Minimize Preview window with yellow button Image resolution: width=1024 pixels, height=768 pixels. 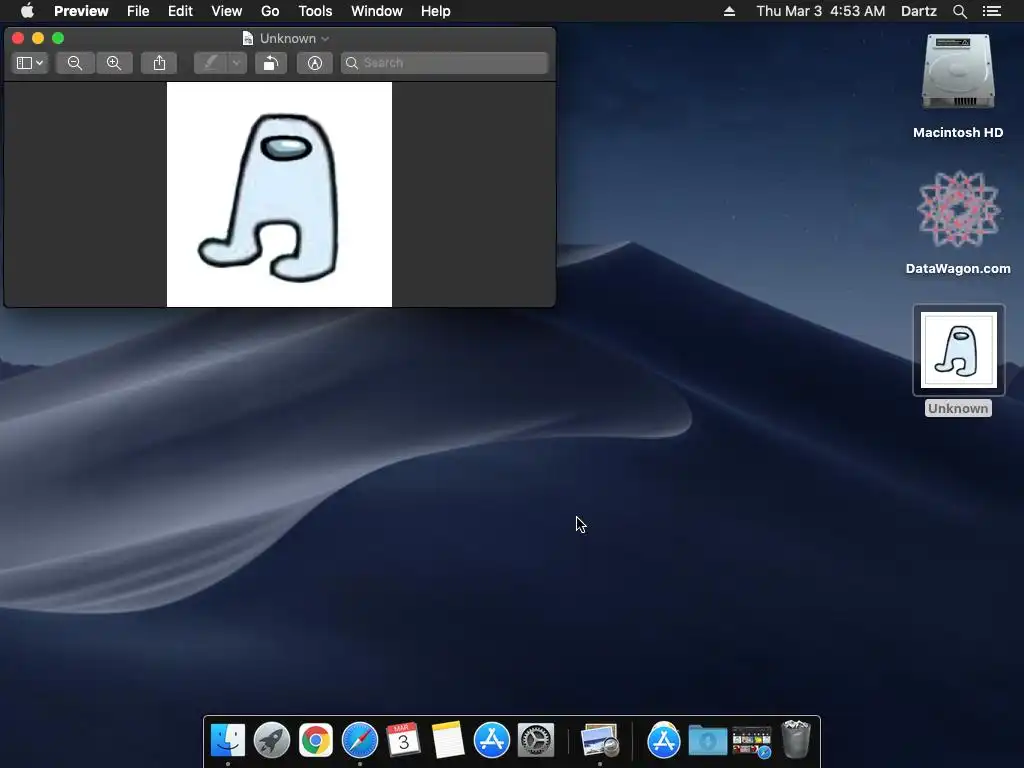pos(38,38)
